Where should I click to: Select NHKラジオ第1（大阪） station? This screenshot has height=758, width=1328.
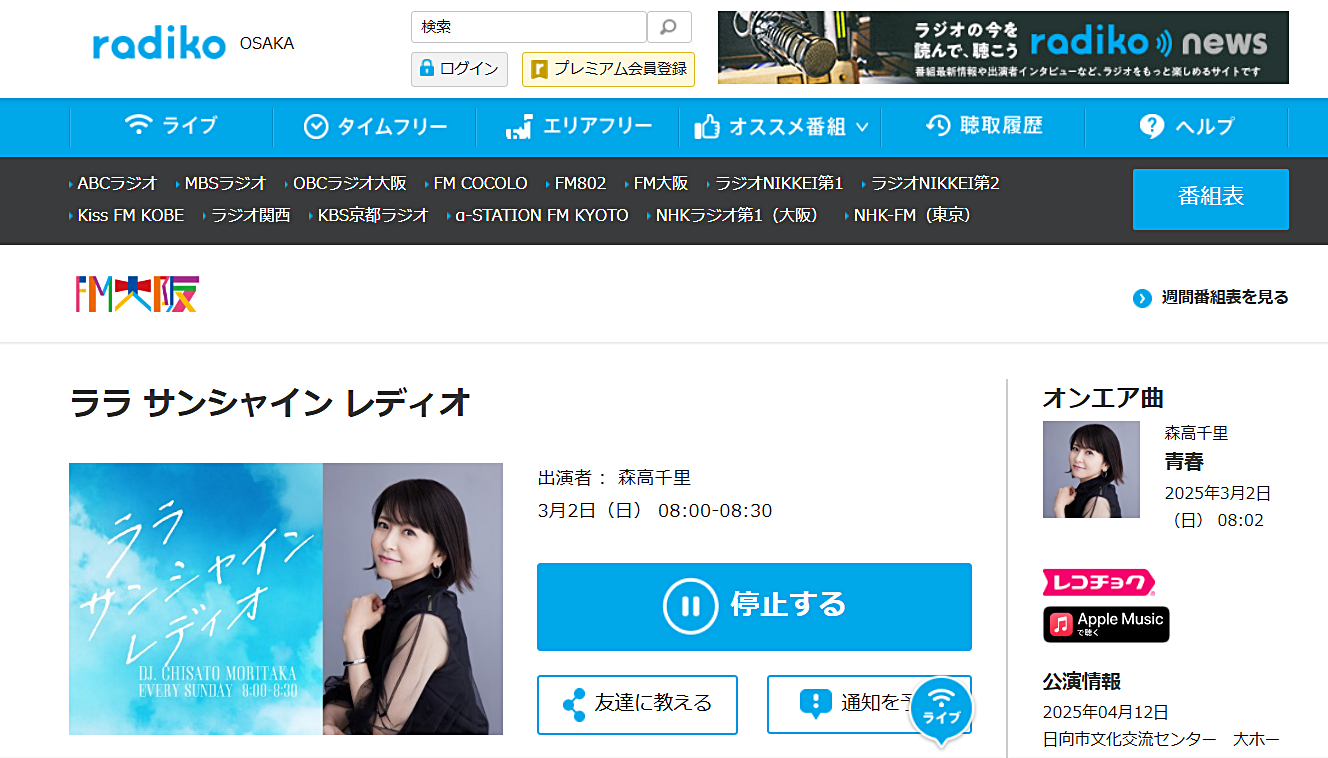[x=738, y=215]
